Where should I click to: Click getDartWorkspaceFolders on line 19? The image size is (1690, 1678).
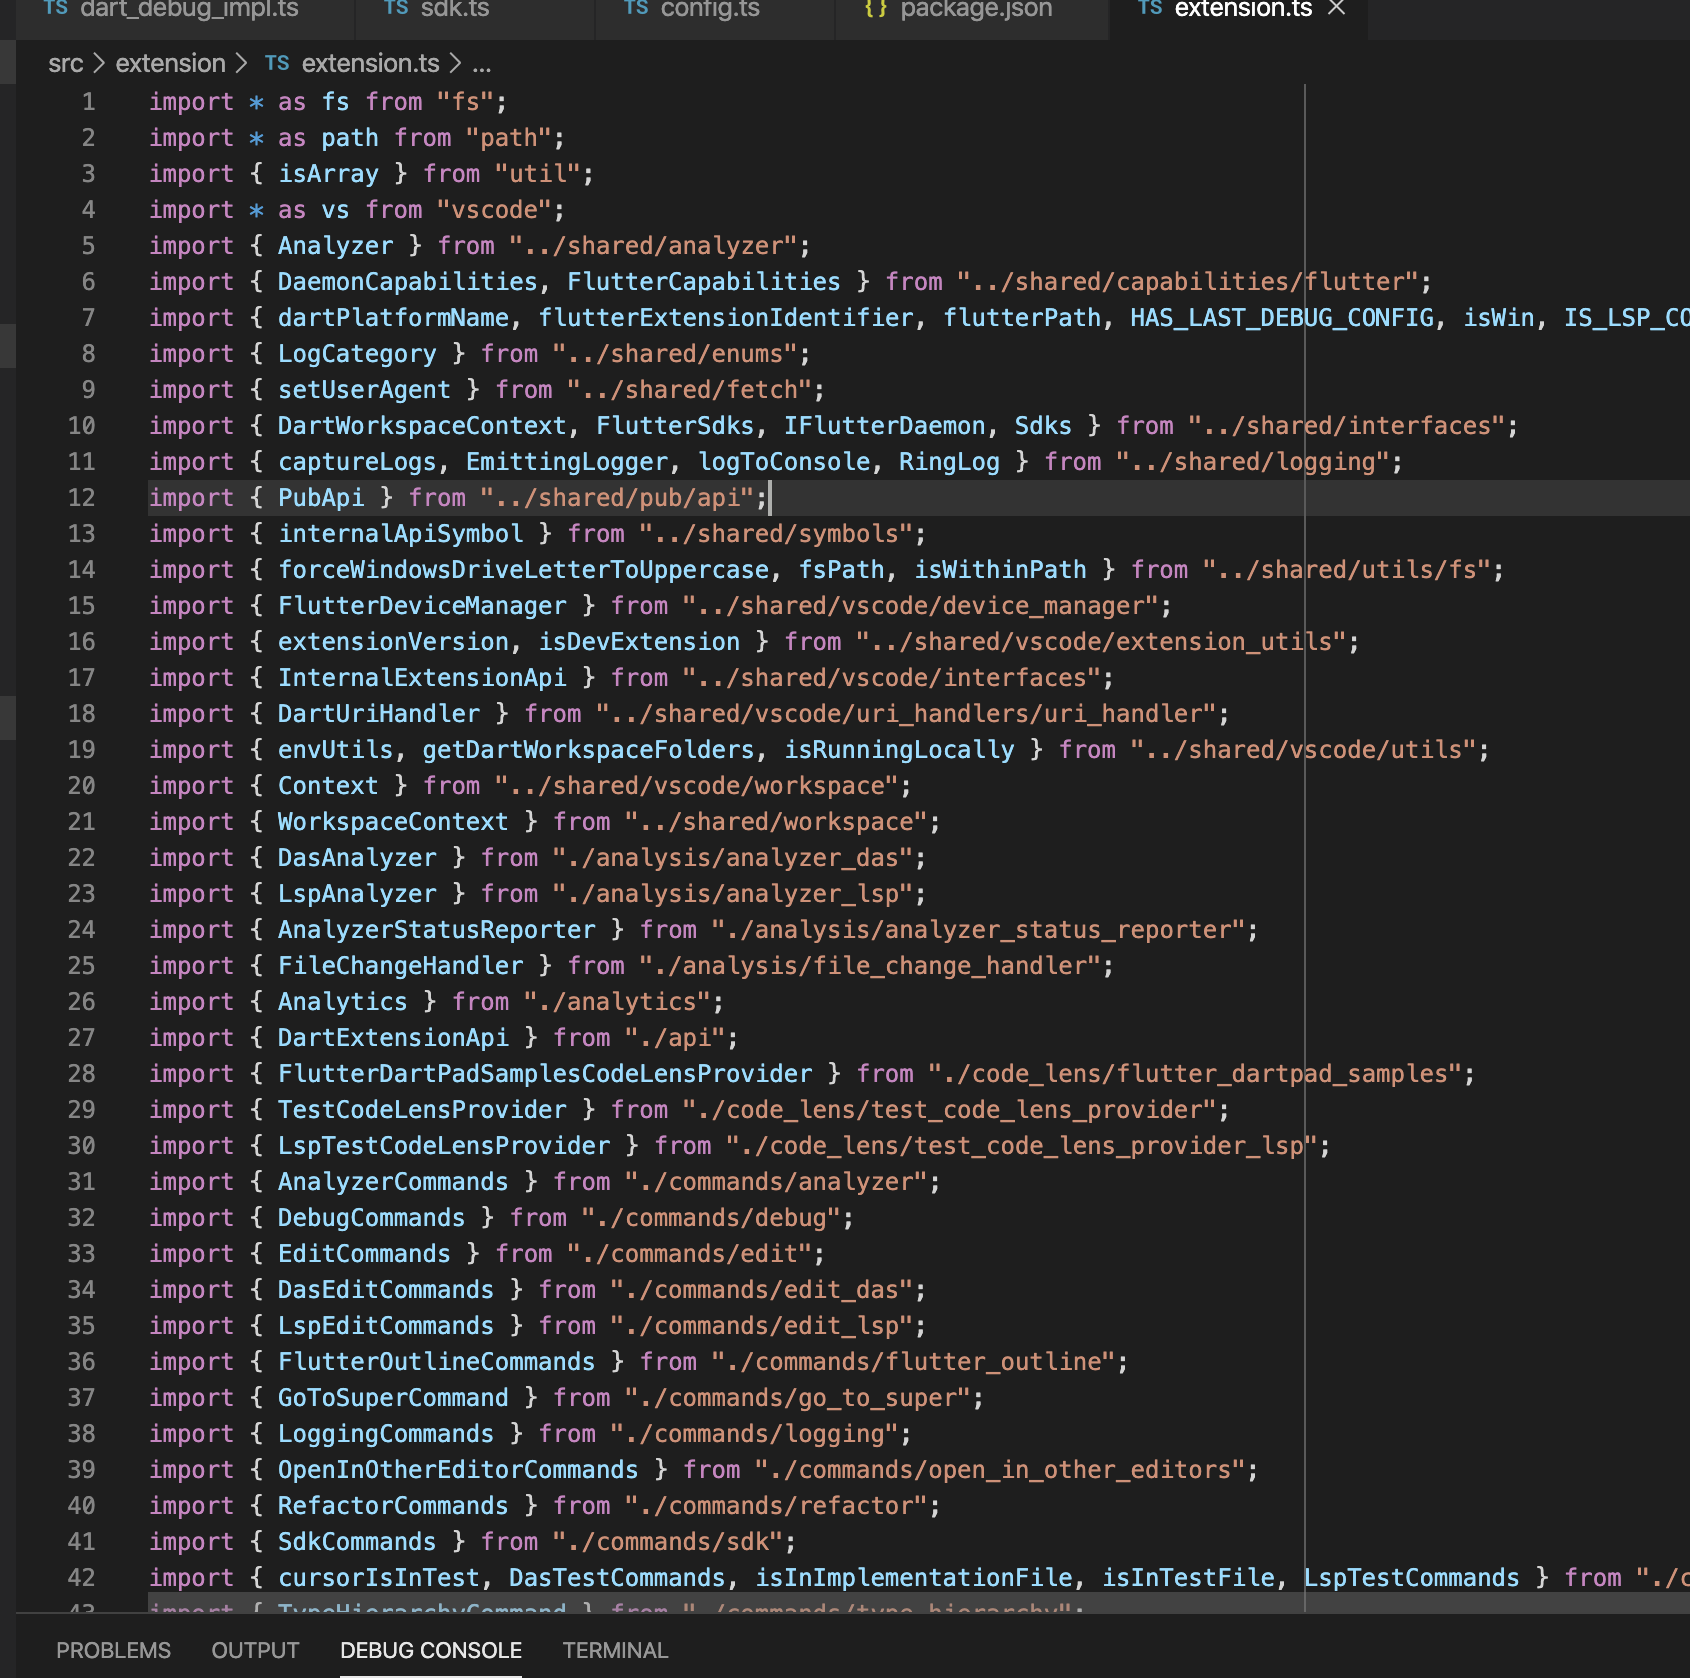tap(589, 750)
